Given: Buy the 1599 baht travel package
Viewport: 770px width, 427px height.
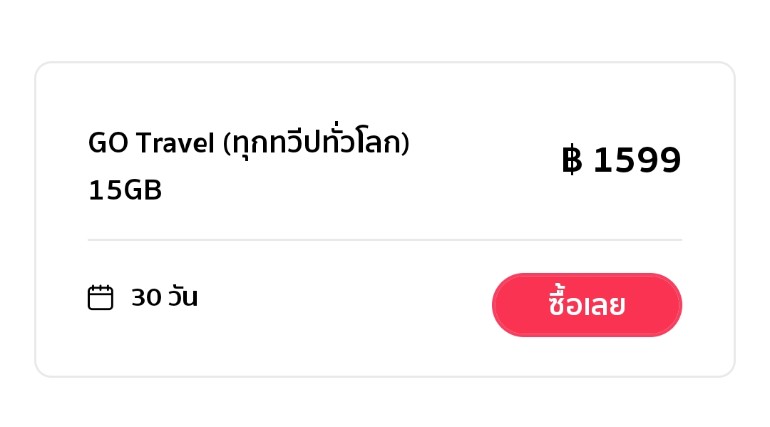Looking at the screenshot, I should point(587,305).
